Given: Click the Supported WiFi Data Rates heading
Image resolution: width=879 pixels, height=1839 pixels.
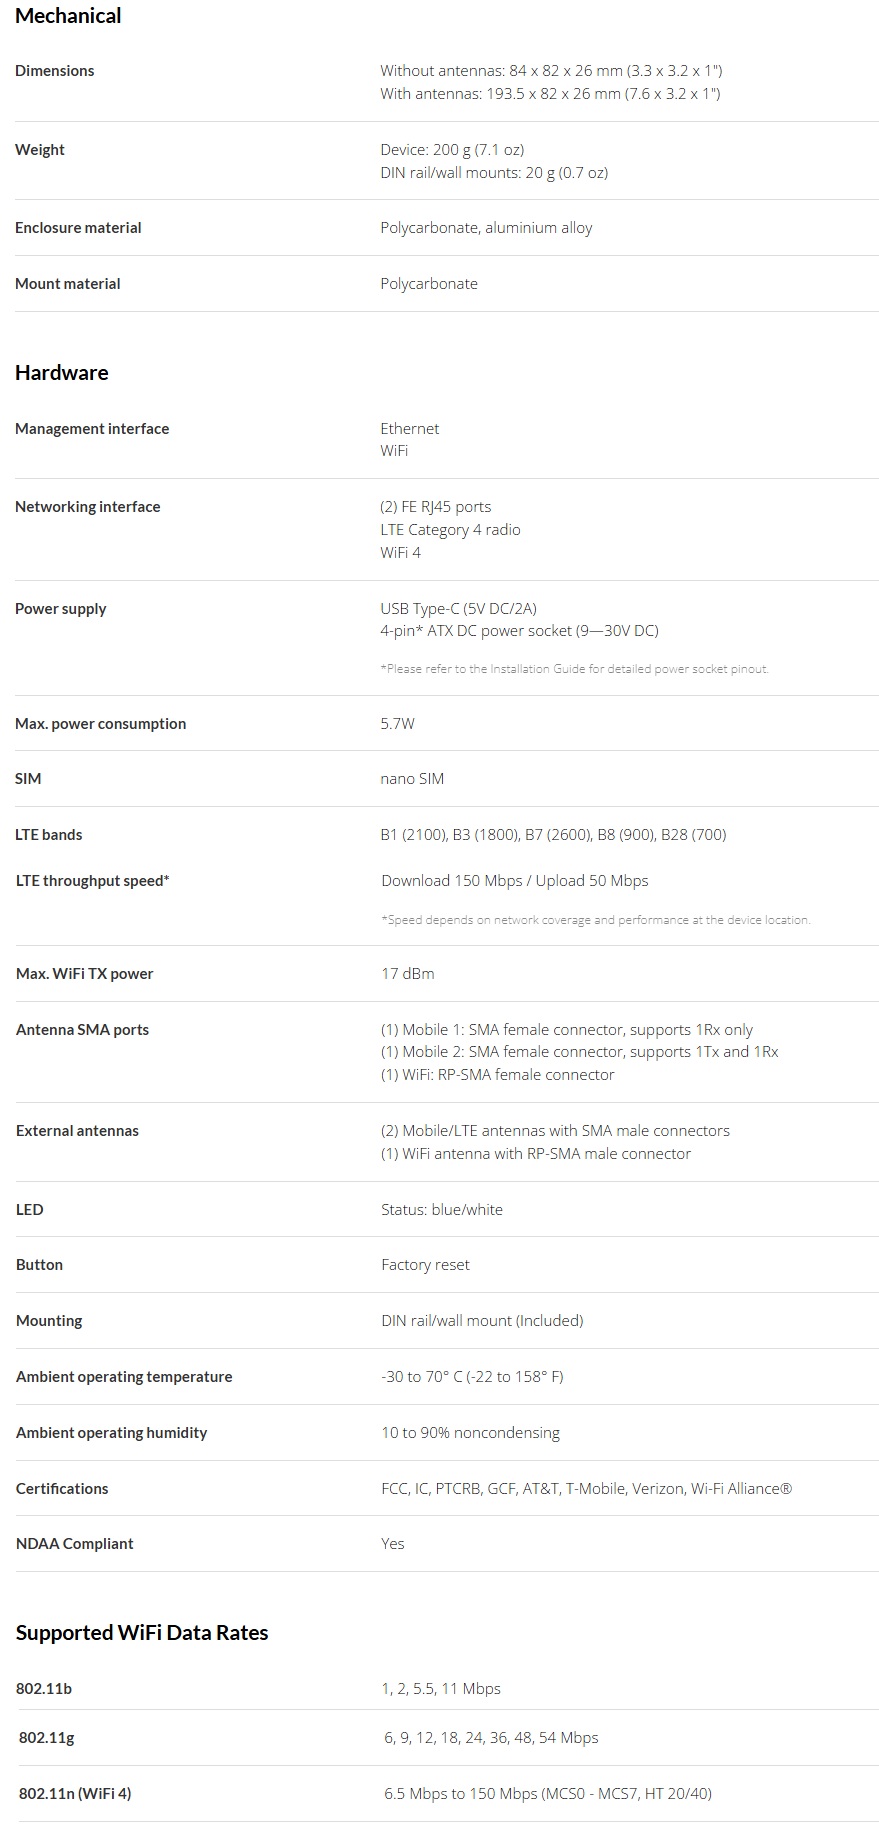Looking at the screenshot, I should 142,1633.
